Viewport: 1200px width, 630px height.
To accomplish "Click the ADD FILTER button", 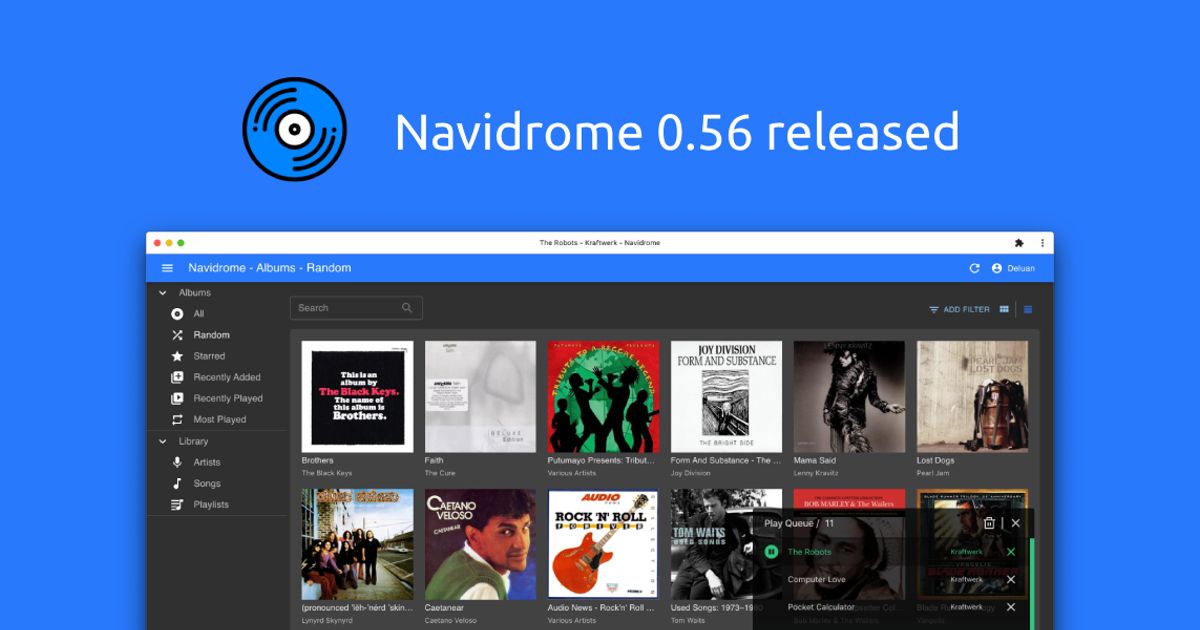I will click(959, 310).
